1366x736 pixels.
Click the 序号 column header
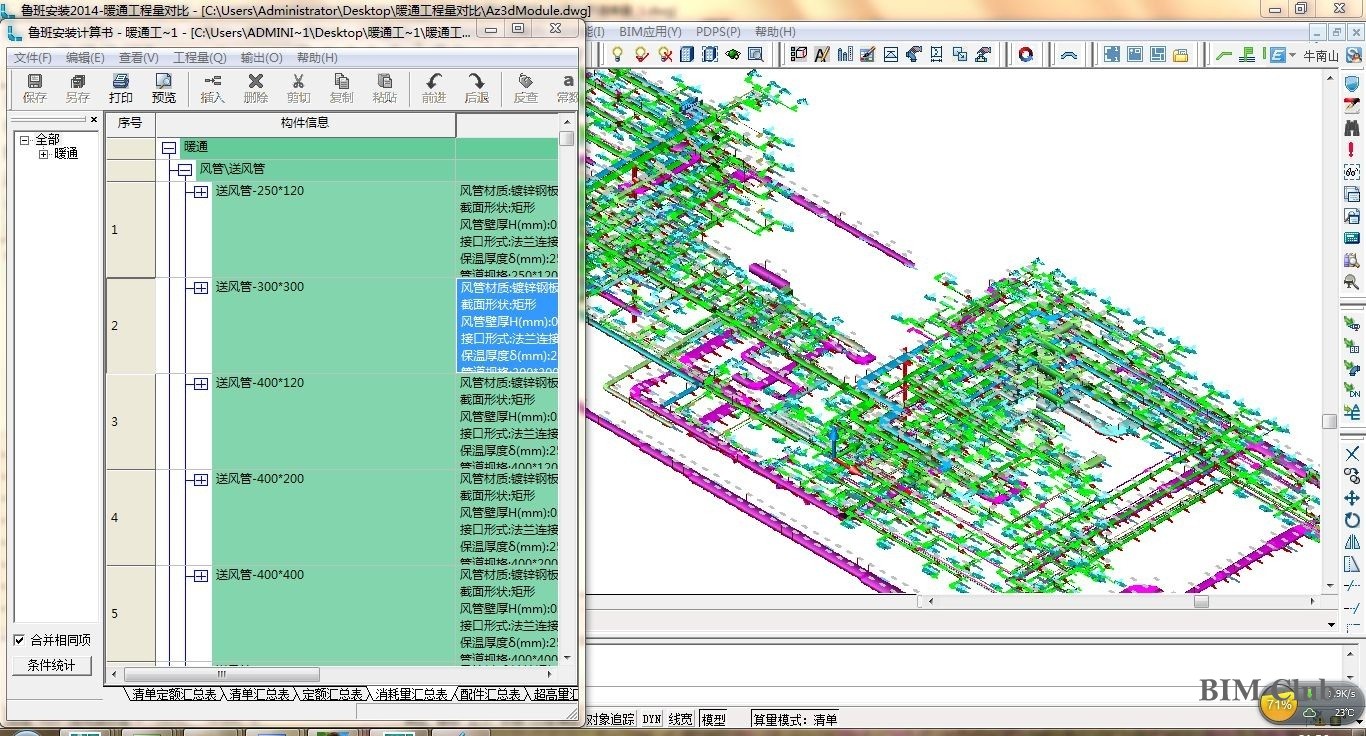[130, 124]
